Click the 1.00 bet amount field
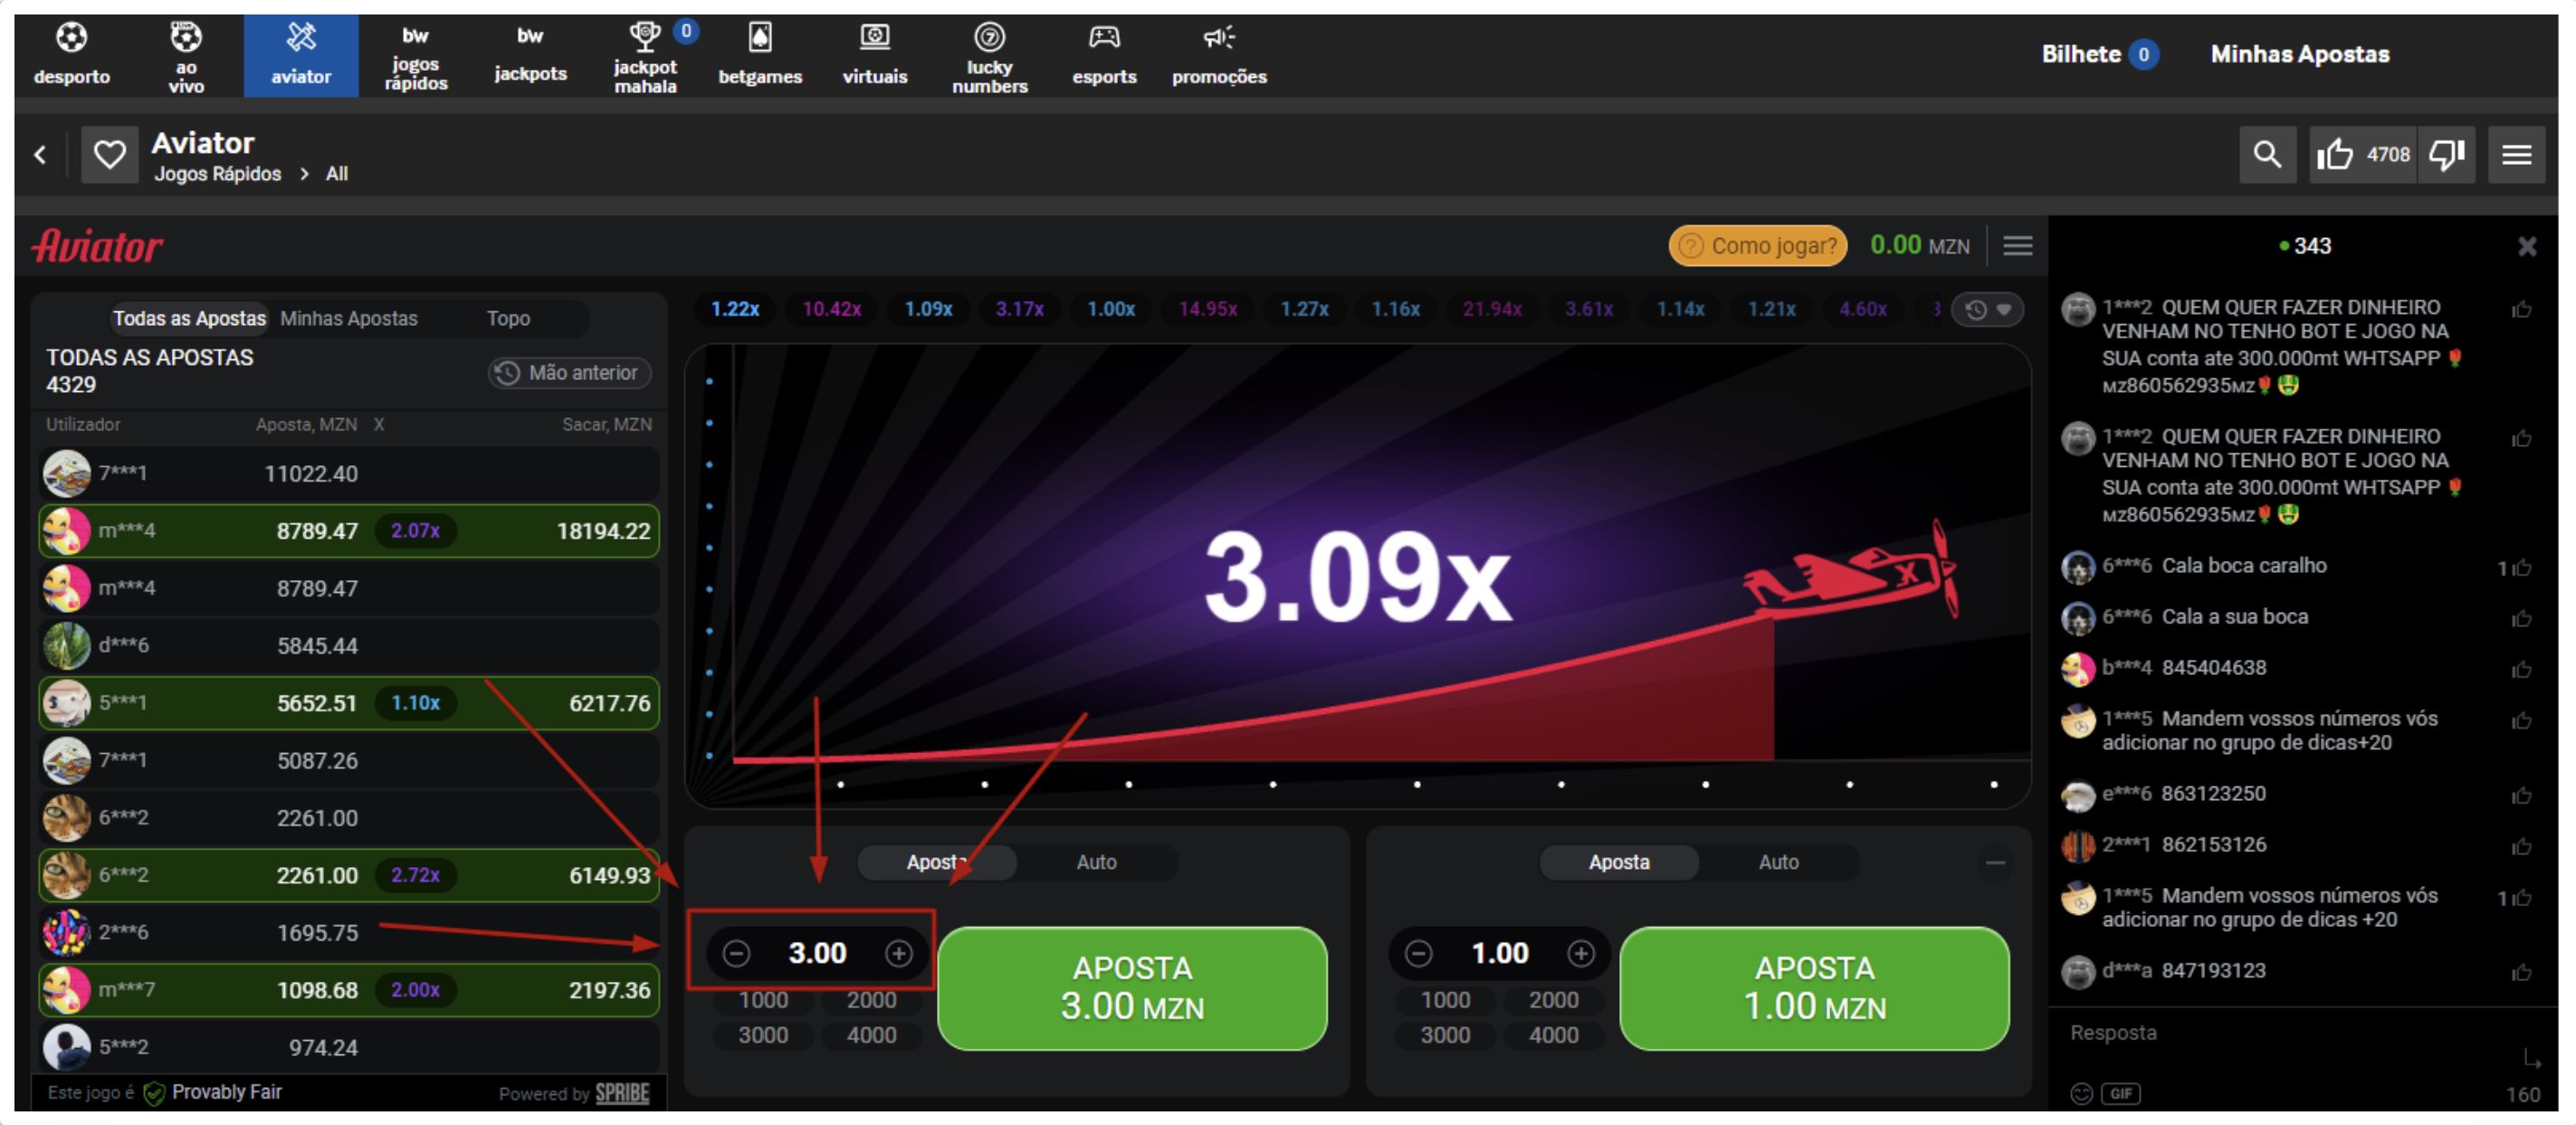 pos(1499,953)
